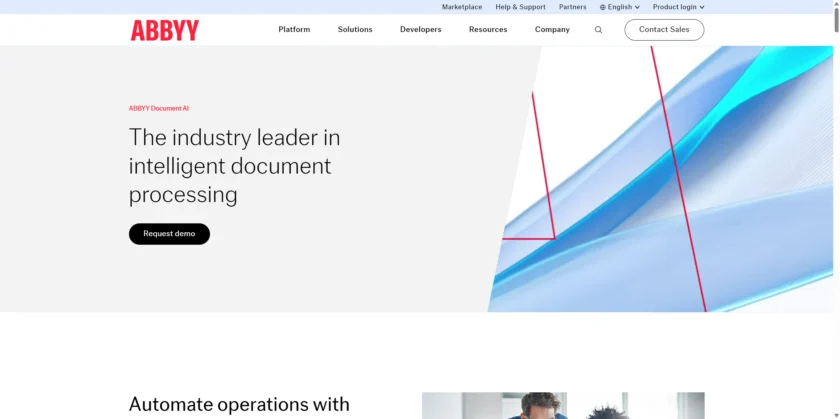This screenshot has width=840, height=419.
Task: Click the page's vertical scrollbar
Action: point(835,200)
